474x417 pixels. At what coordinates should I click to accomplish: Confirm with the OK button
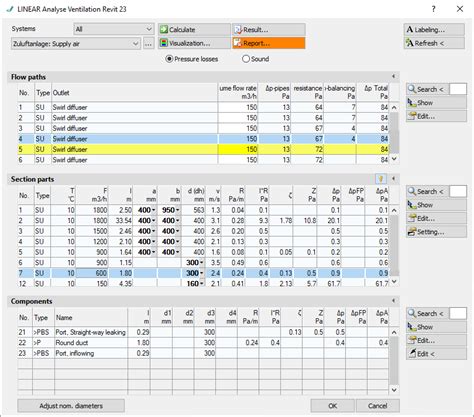332,406
